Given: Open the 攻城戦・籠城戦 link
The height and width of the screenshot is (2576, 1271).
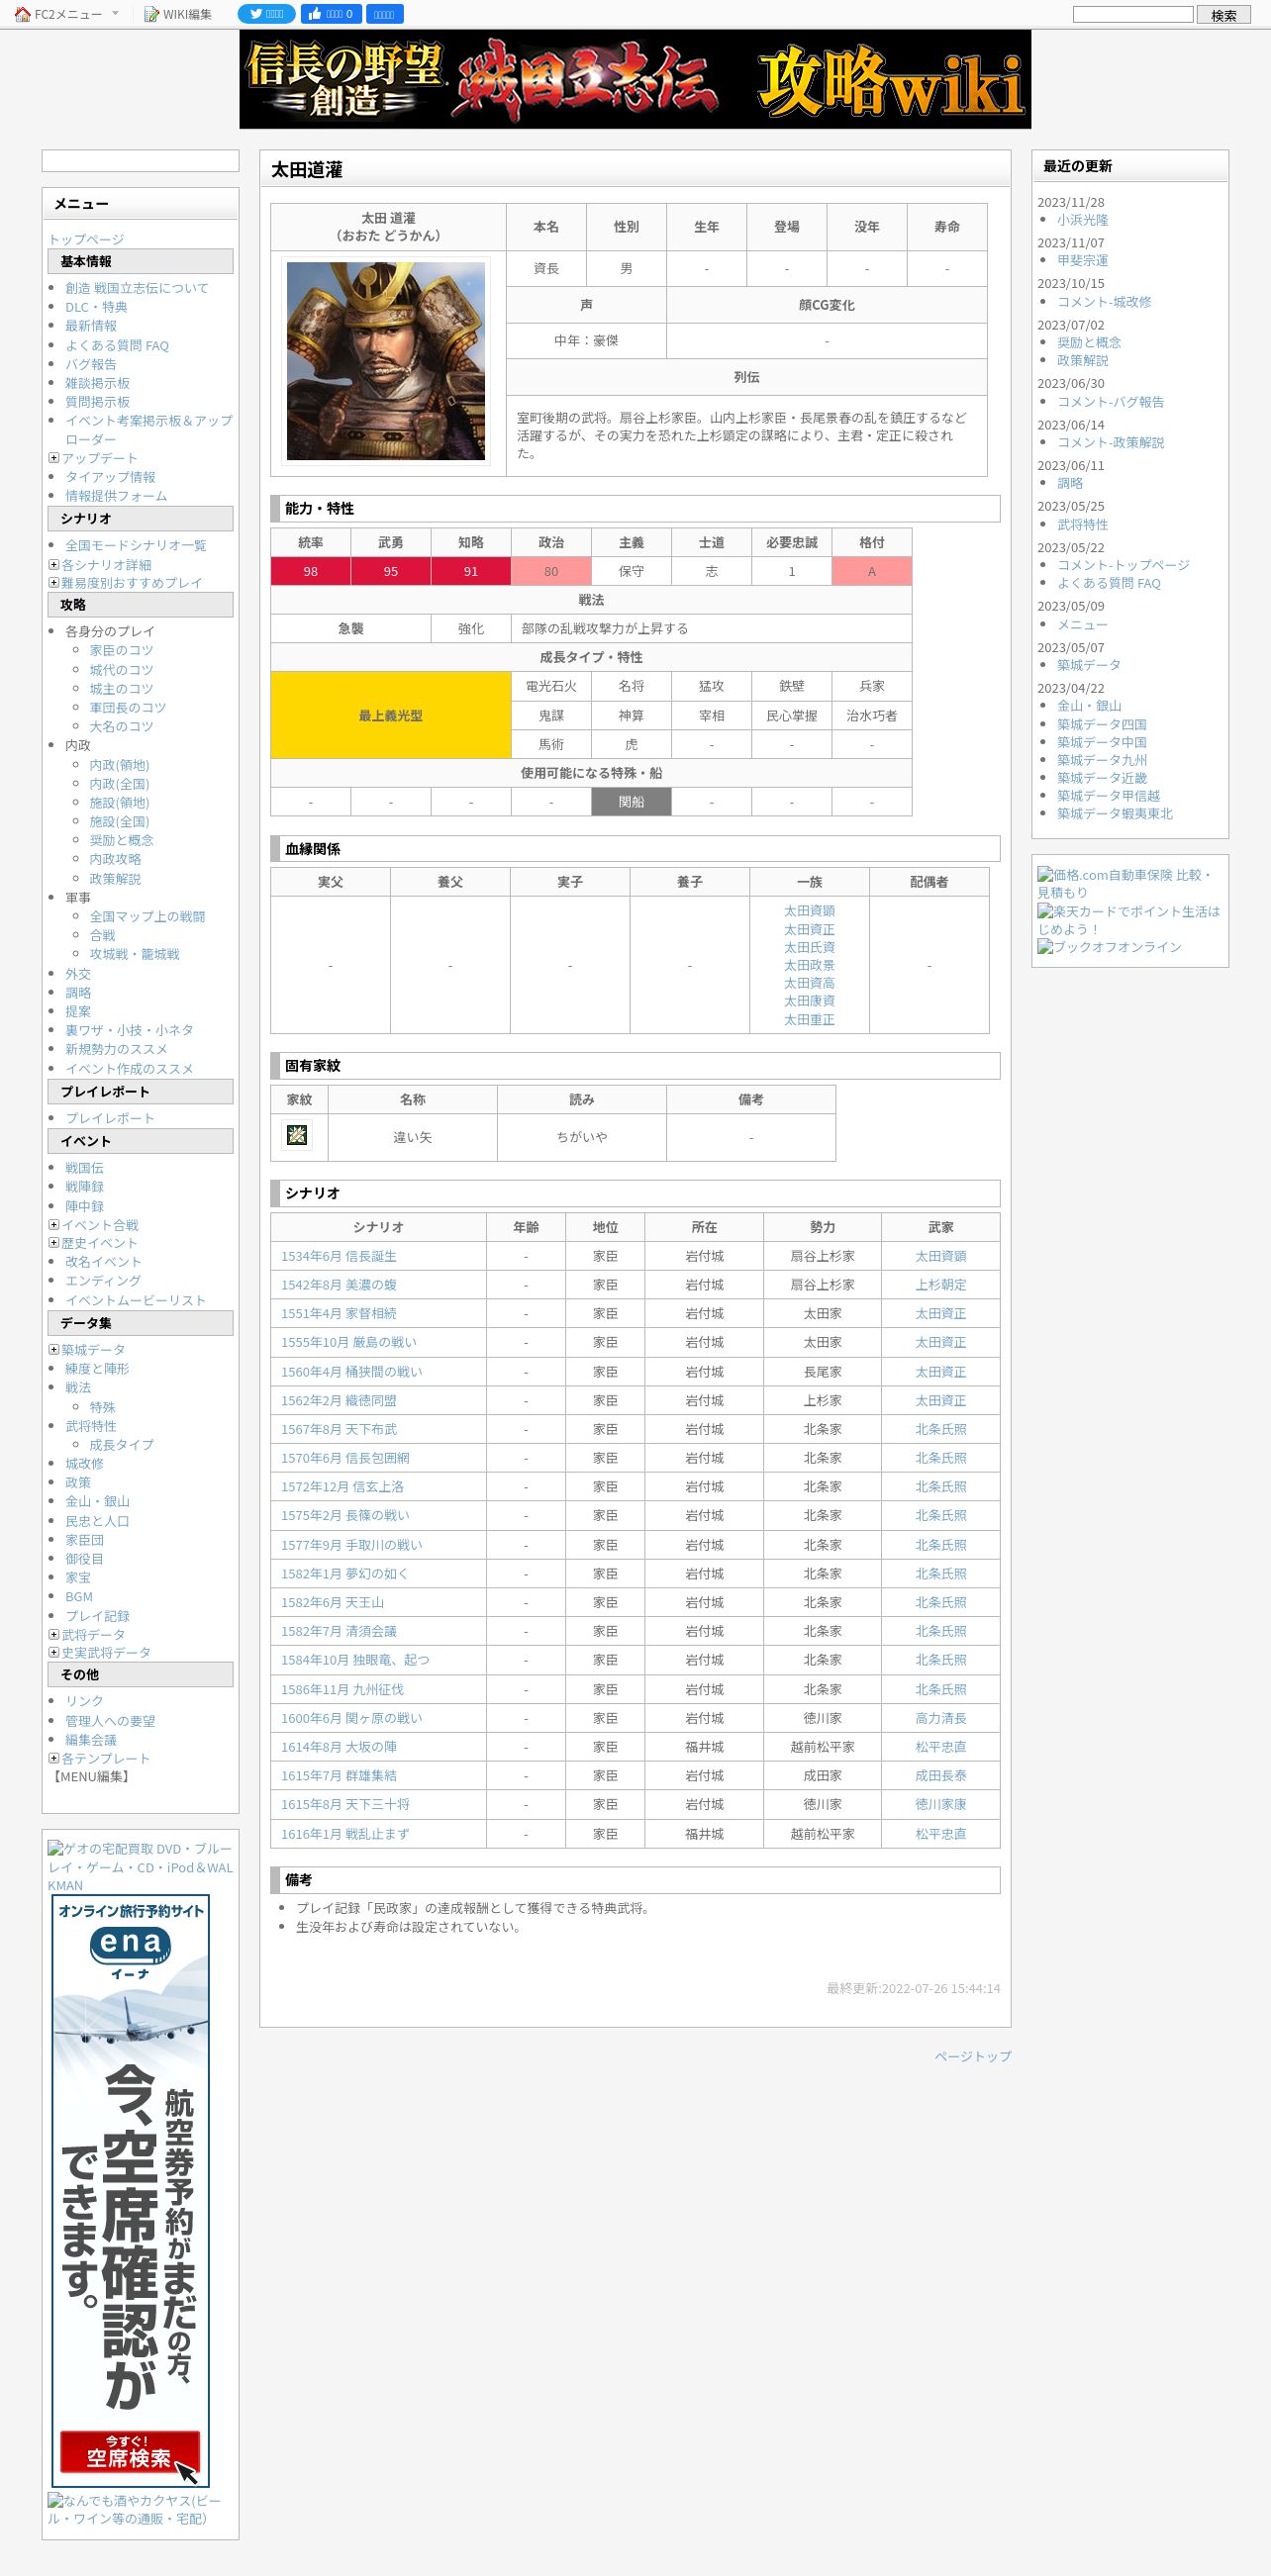Looking at the screenshot, I should [134, 954].
